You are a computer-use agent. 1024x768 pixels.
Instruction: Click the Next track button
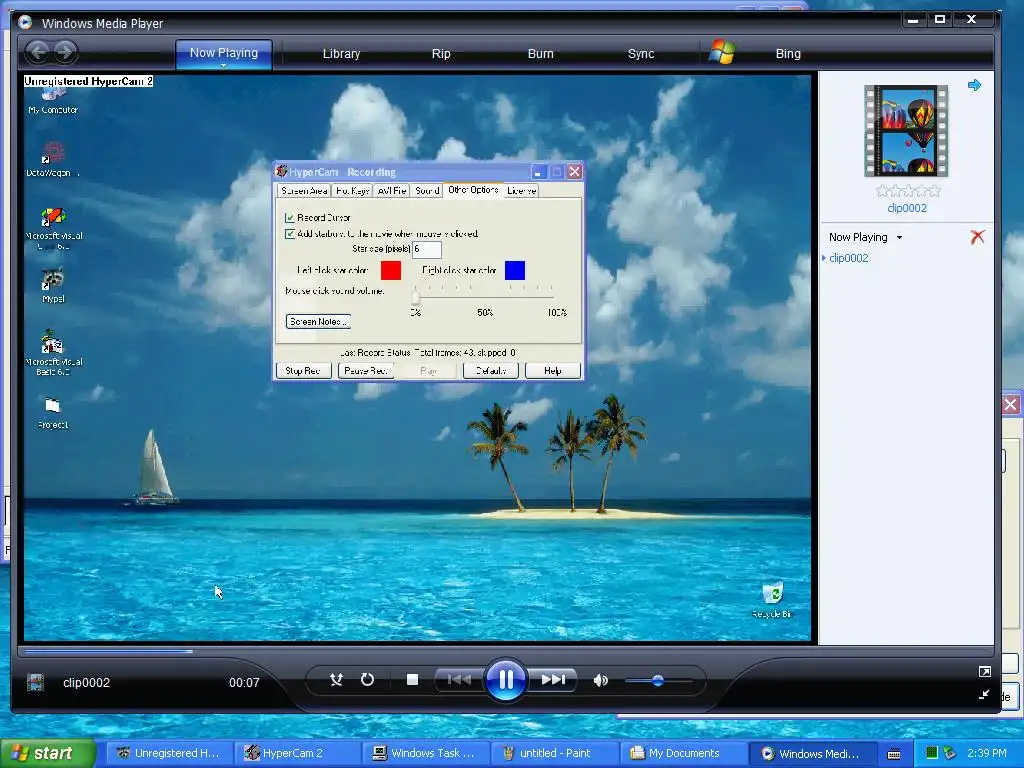pos(553,680)
